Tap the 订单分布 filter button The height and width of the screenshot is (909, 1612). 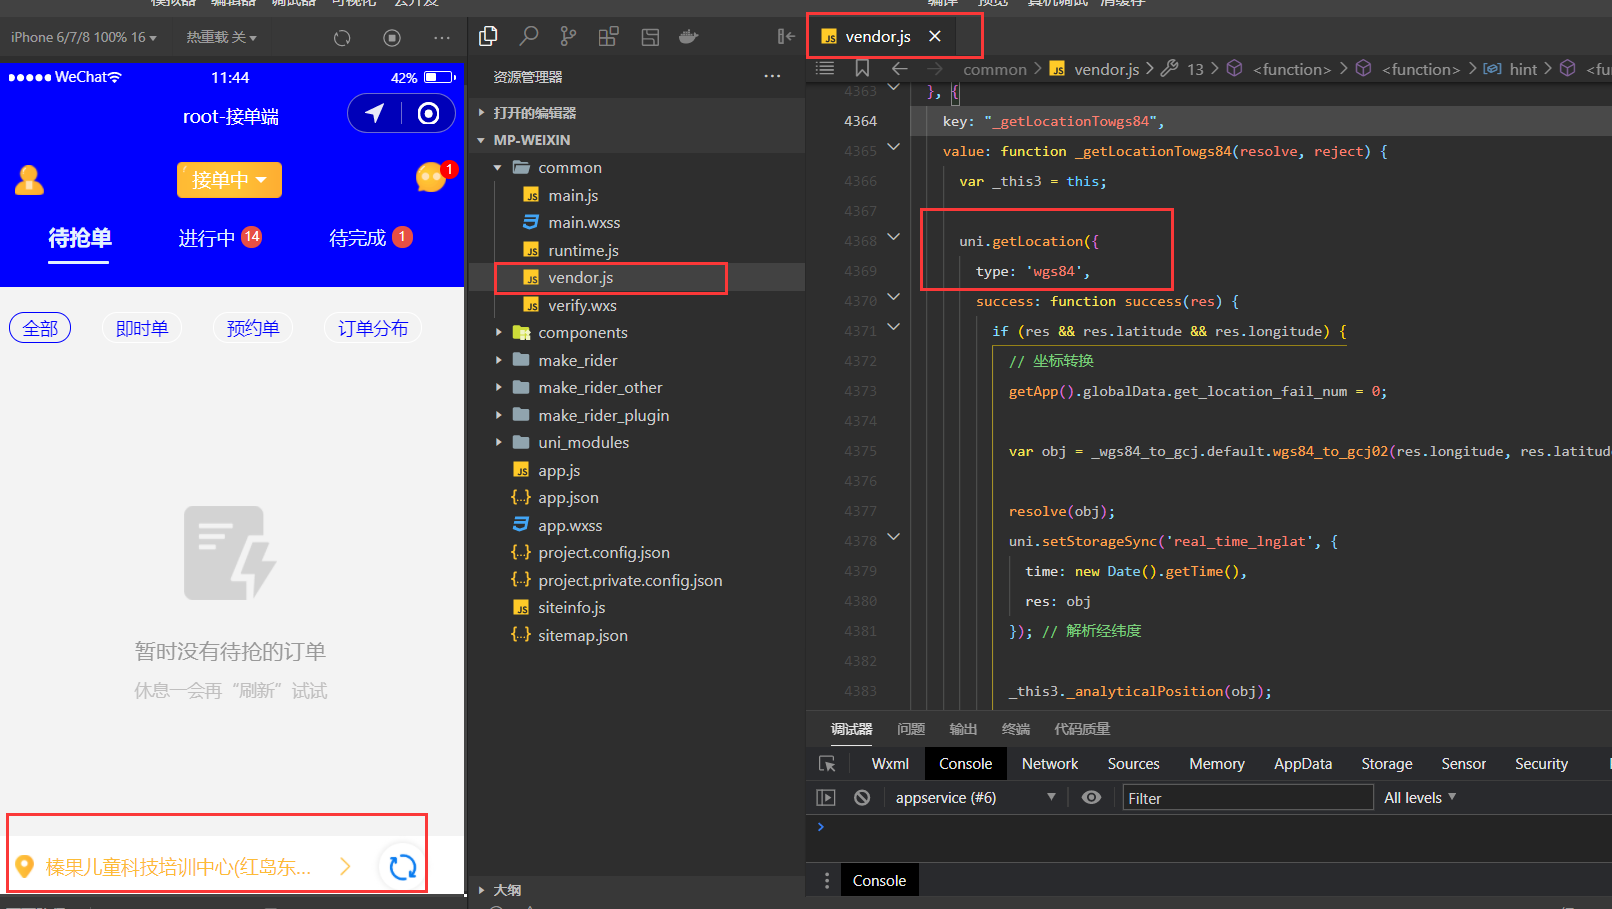(373, 328)
